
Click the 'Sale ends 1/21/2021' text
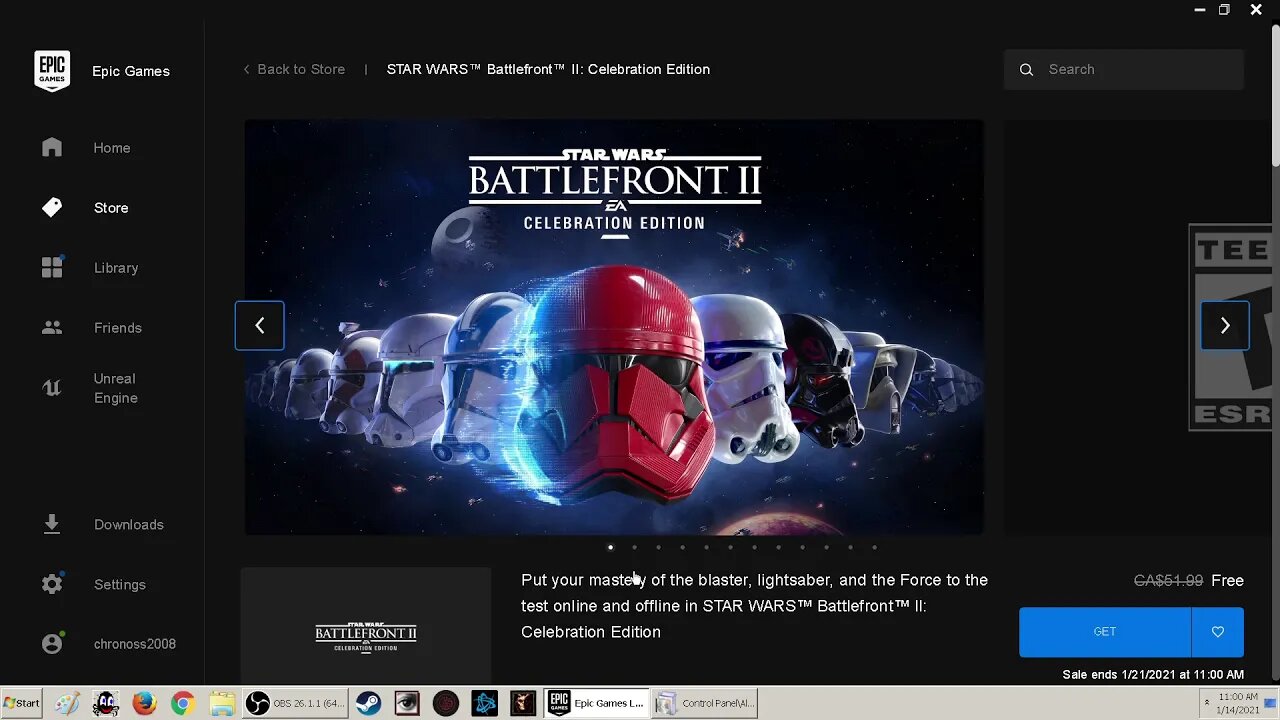click(x=1153, y=675)
